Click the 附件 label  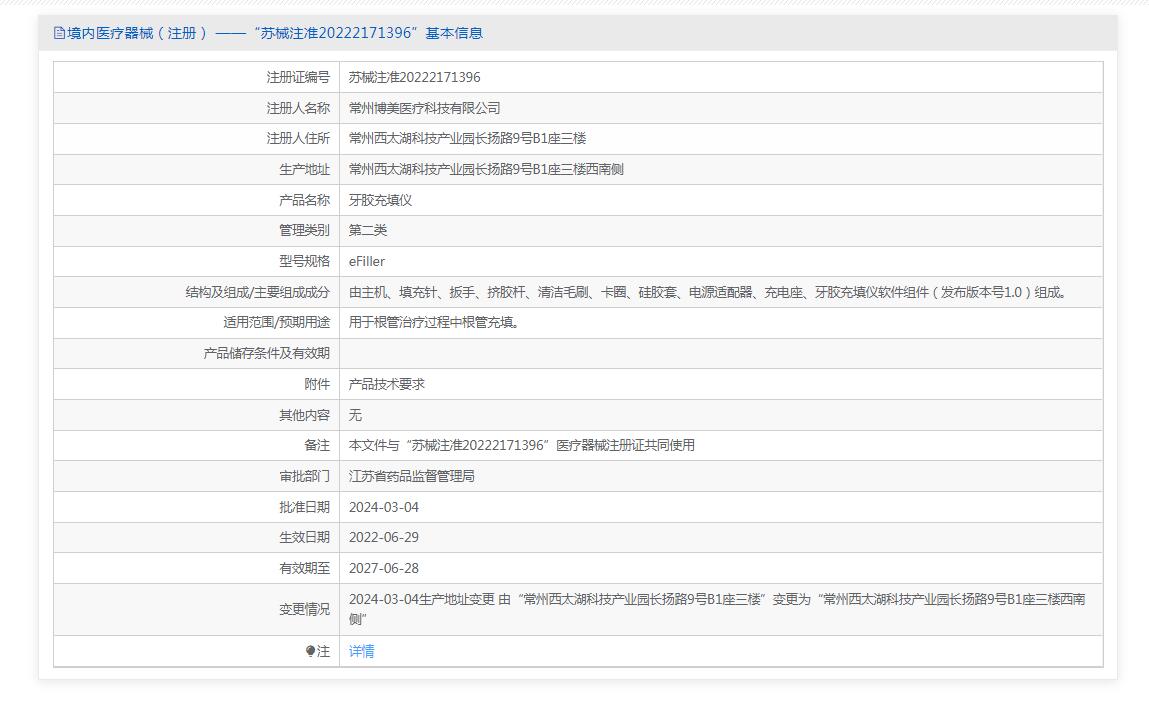(317, 384)
